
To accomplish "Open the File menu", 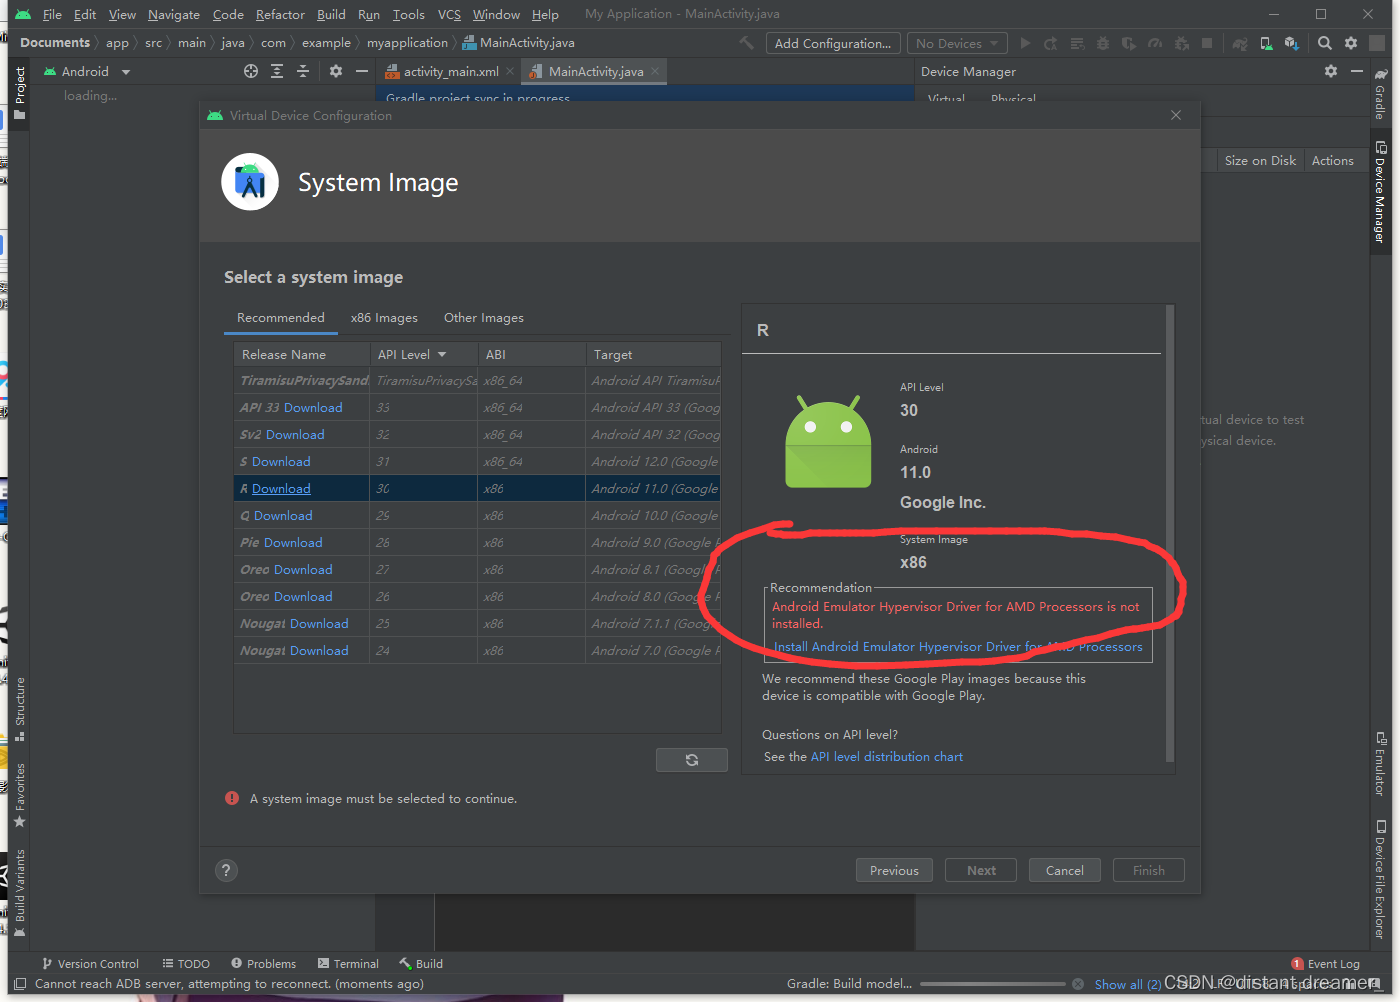I will tap(52, 14).
